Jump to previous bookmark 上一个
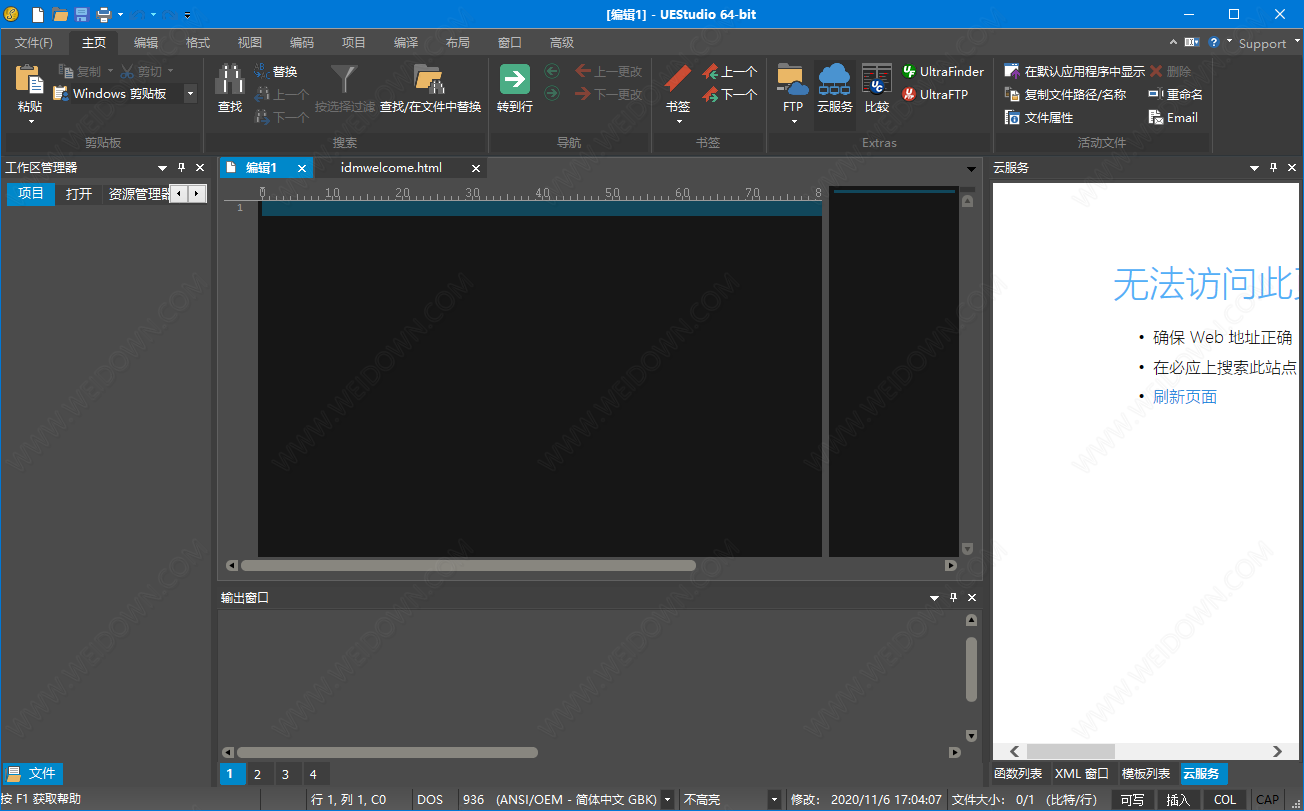Viewport: 1304px width, 811px height. [x=729, y=71]
